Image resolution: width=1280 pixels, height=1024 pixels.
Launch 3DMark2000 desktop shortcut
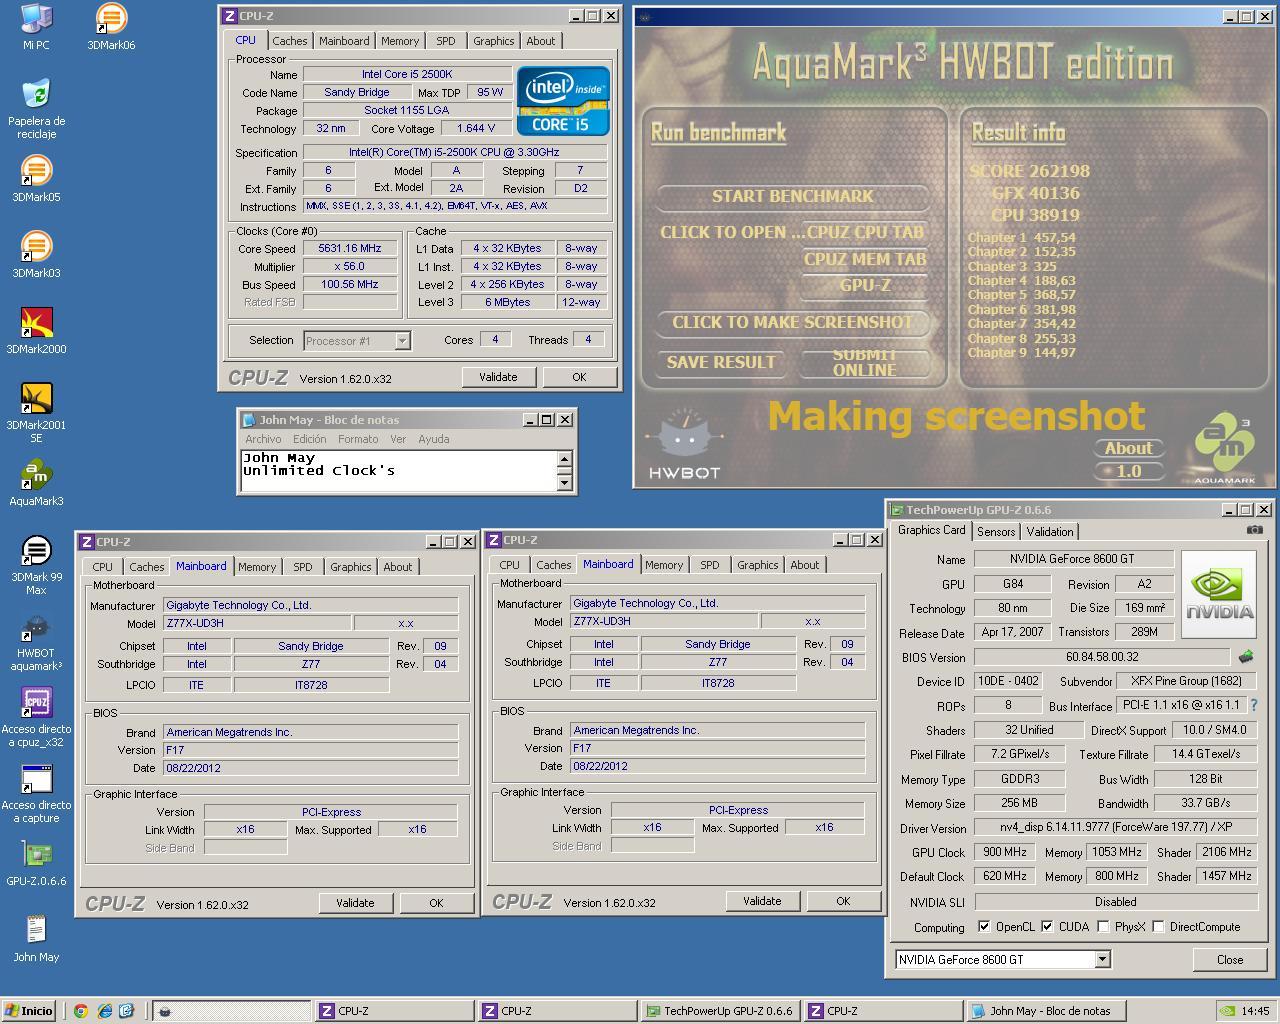36,331
